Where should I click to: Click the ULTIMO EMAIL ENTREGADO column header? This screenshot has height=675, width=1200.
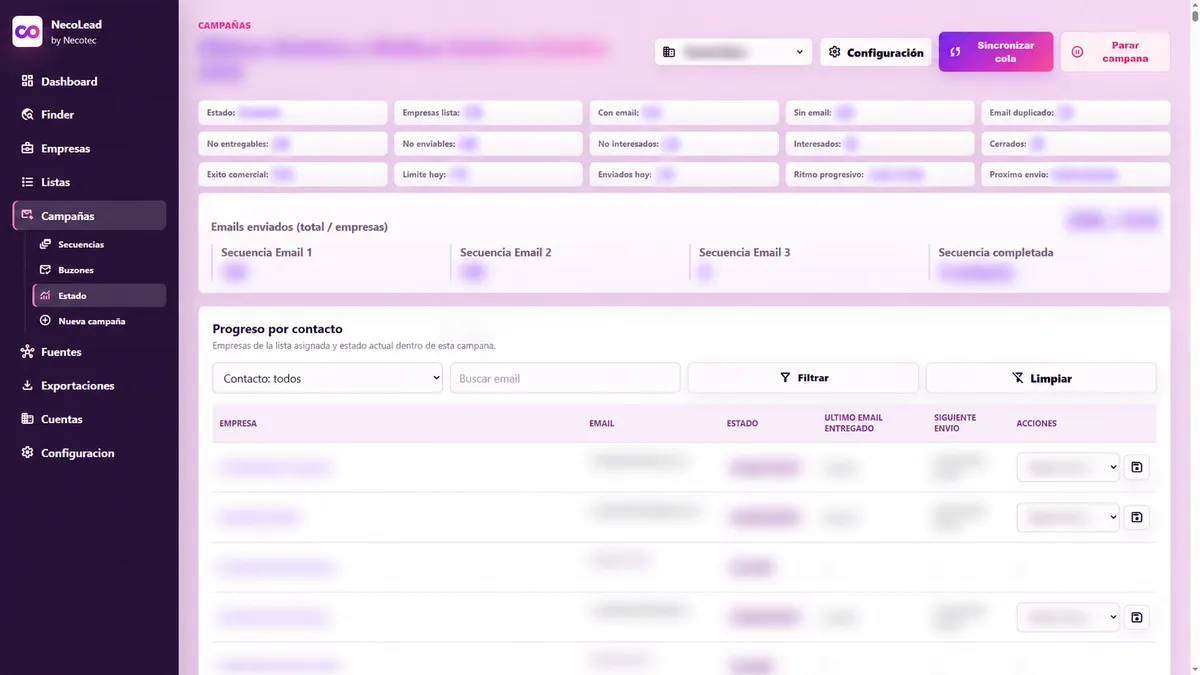pyautogui.click(x=853, y=423)
